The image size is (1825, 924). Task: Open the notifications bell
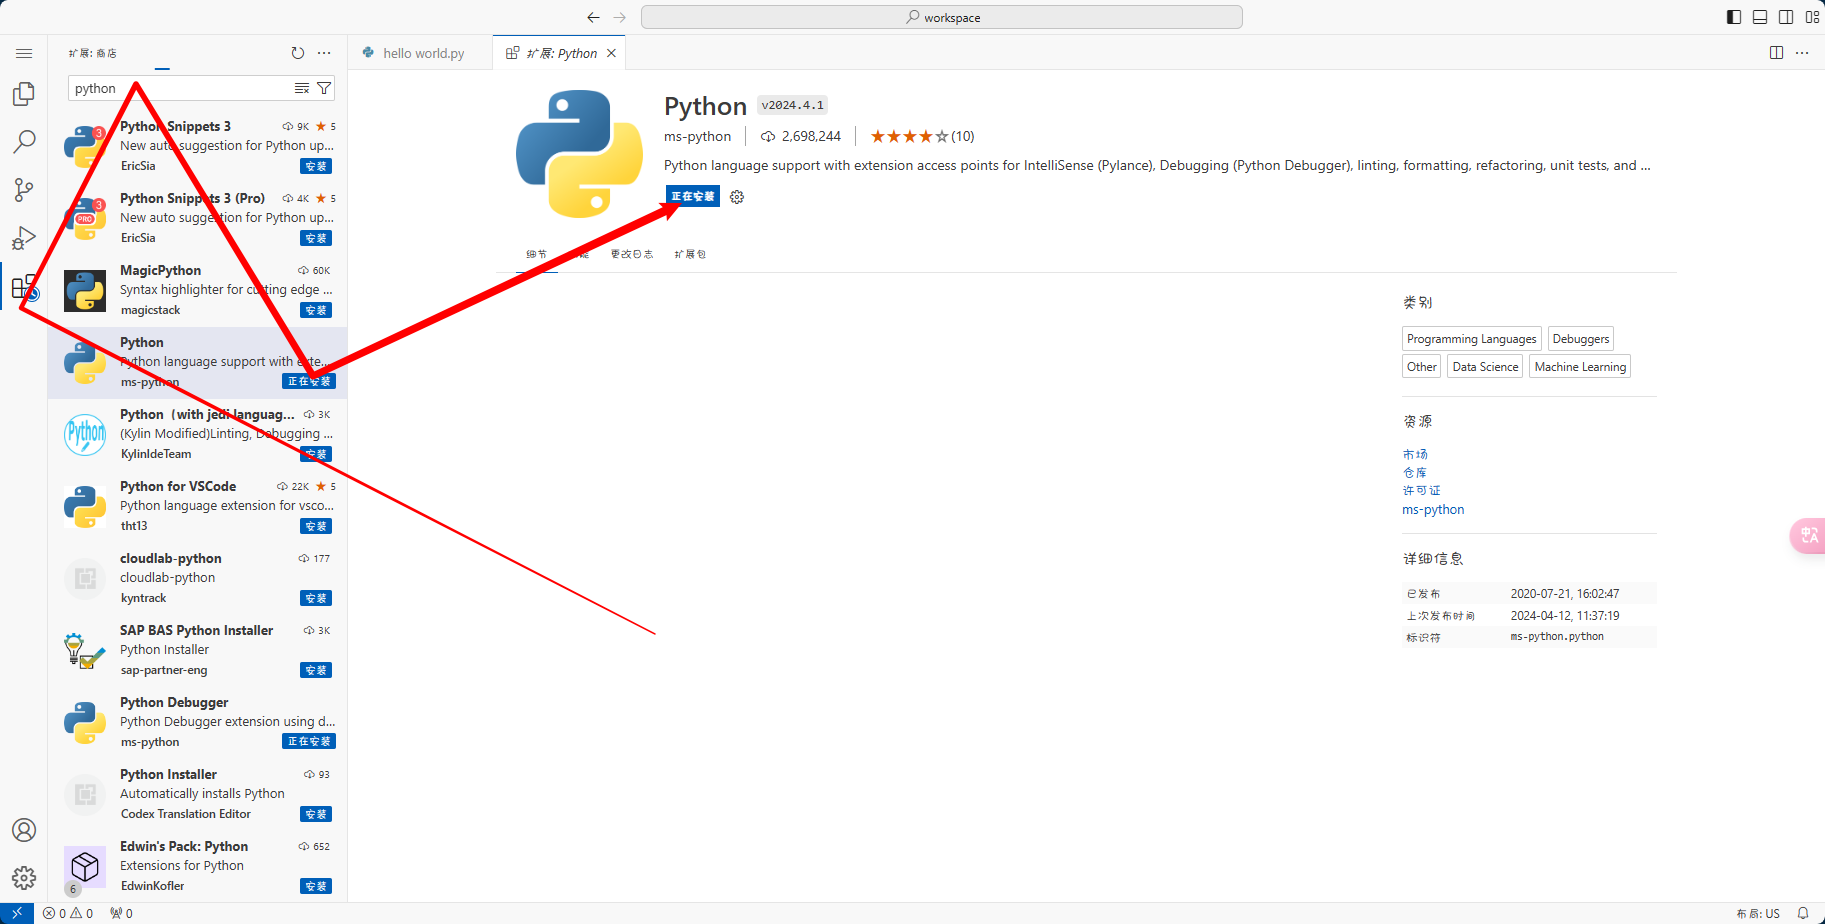pos(1803,913)
